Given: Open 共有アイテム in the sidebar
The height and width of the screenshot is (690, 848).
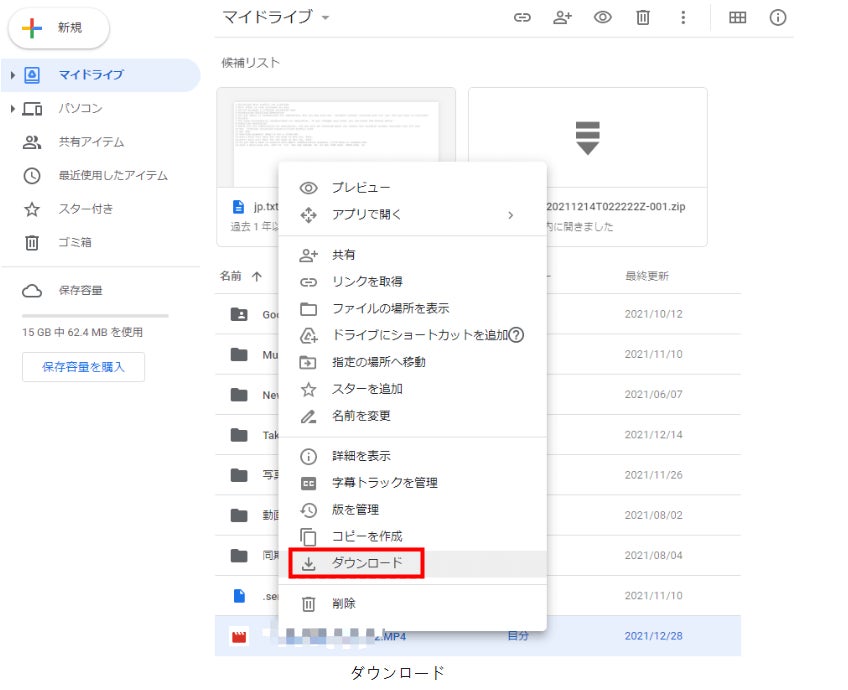Looking at the screenshot, I should coord(91,142).
